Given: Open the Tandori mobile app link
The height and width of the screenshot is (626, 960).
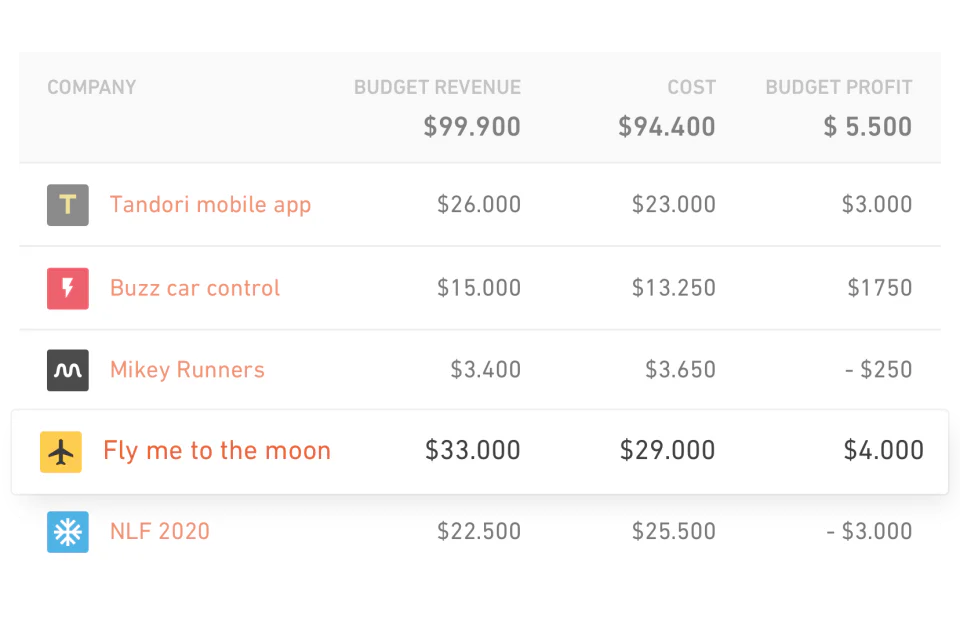Looking at the screenshot, I should (x=210, y=205).
